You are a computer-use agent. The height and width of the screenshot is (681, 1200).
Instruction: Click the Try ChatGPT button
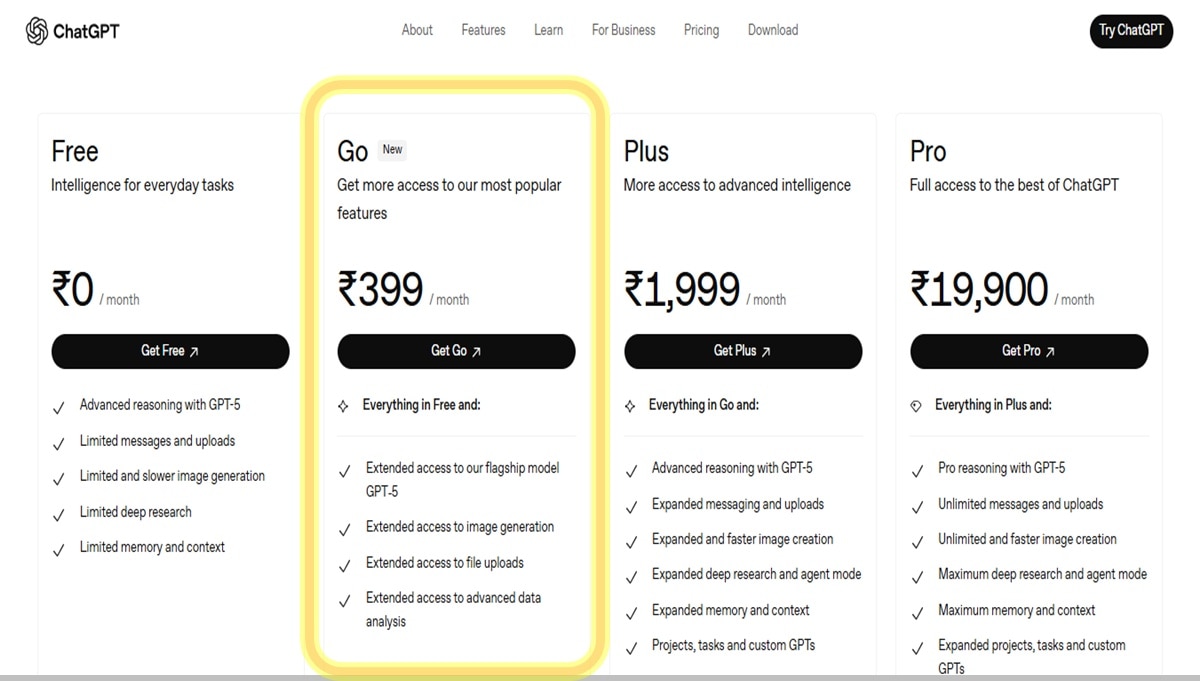coord(1131,31)
